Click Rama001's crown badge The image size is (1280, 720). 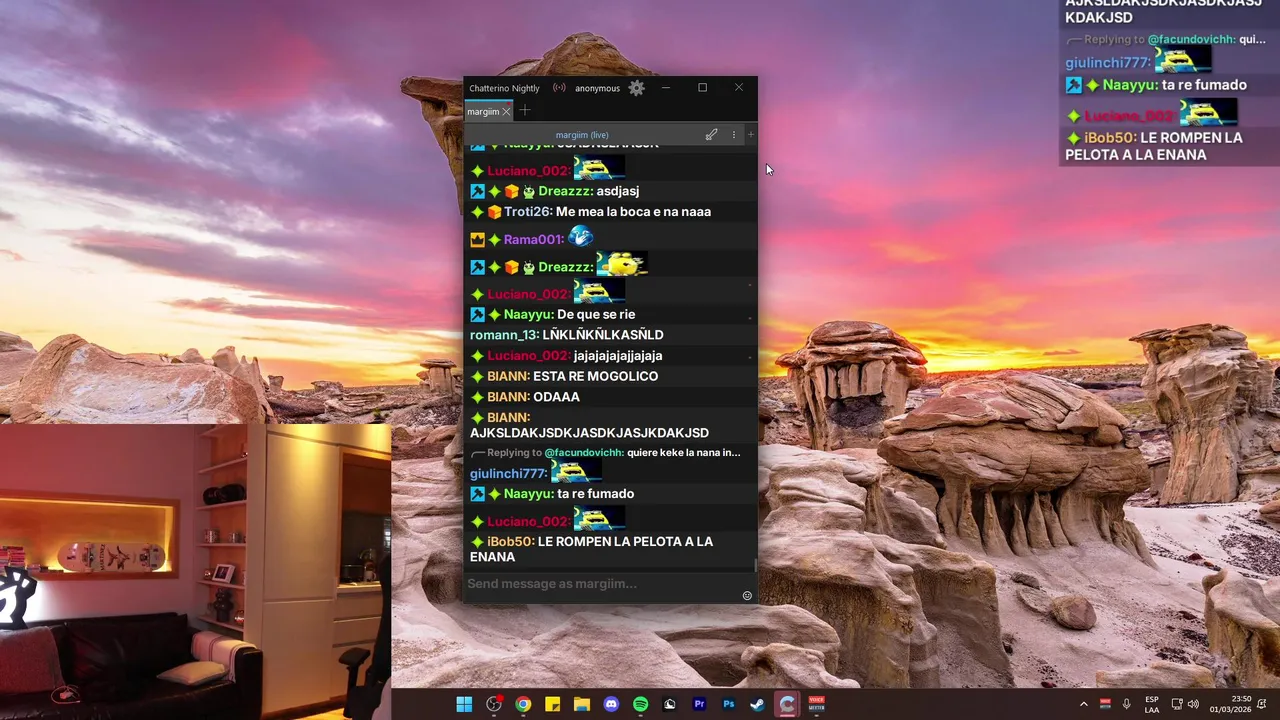(x=478, y=240)
